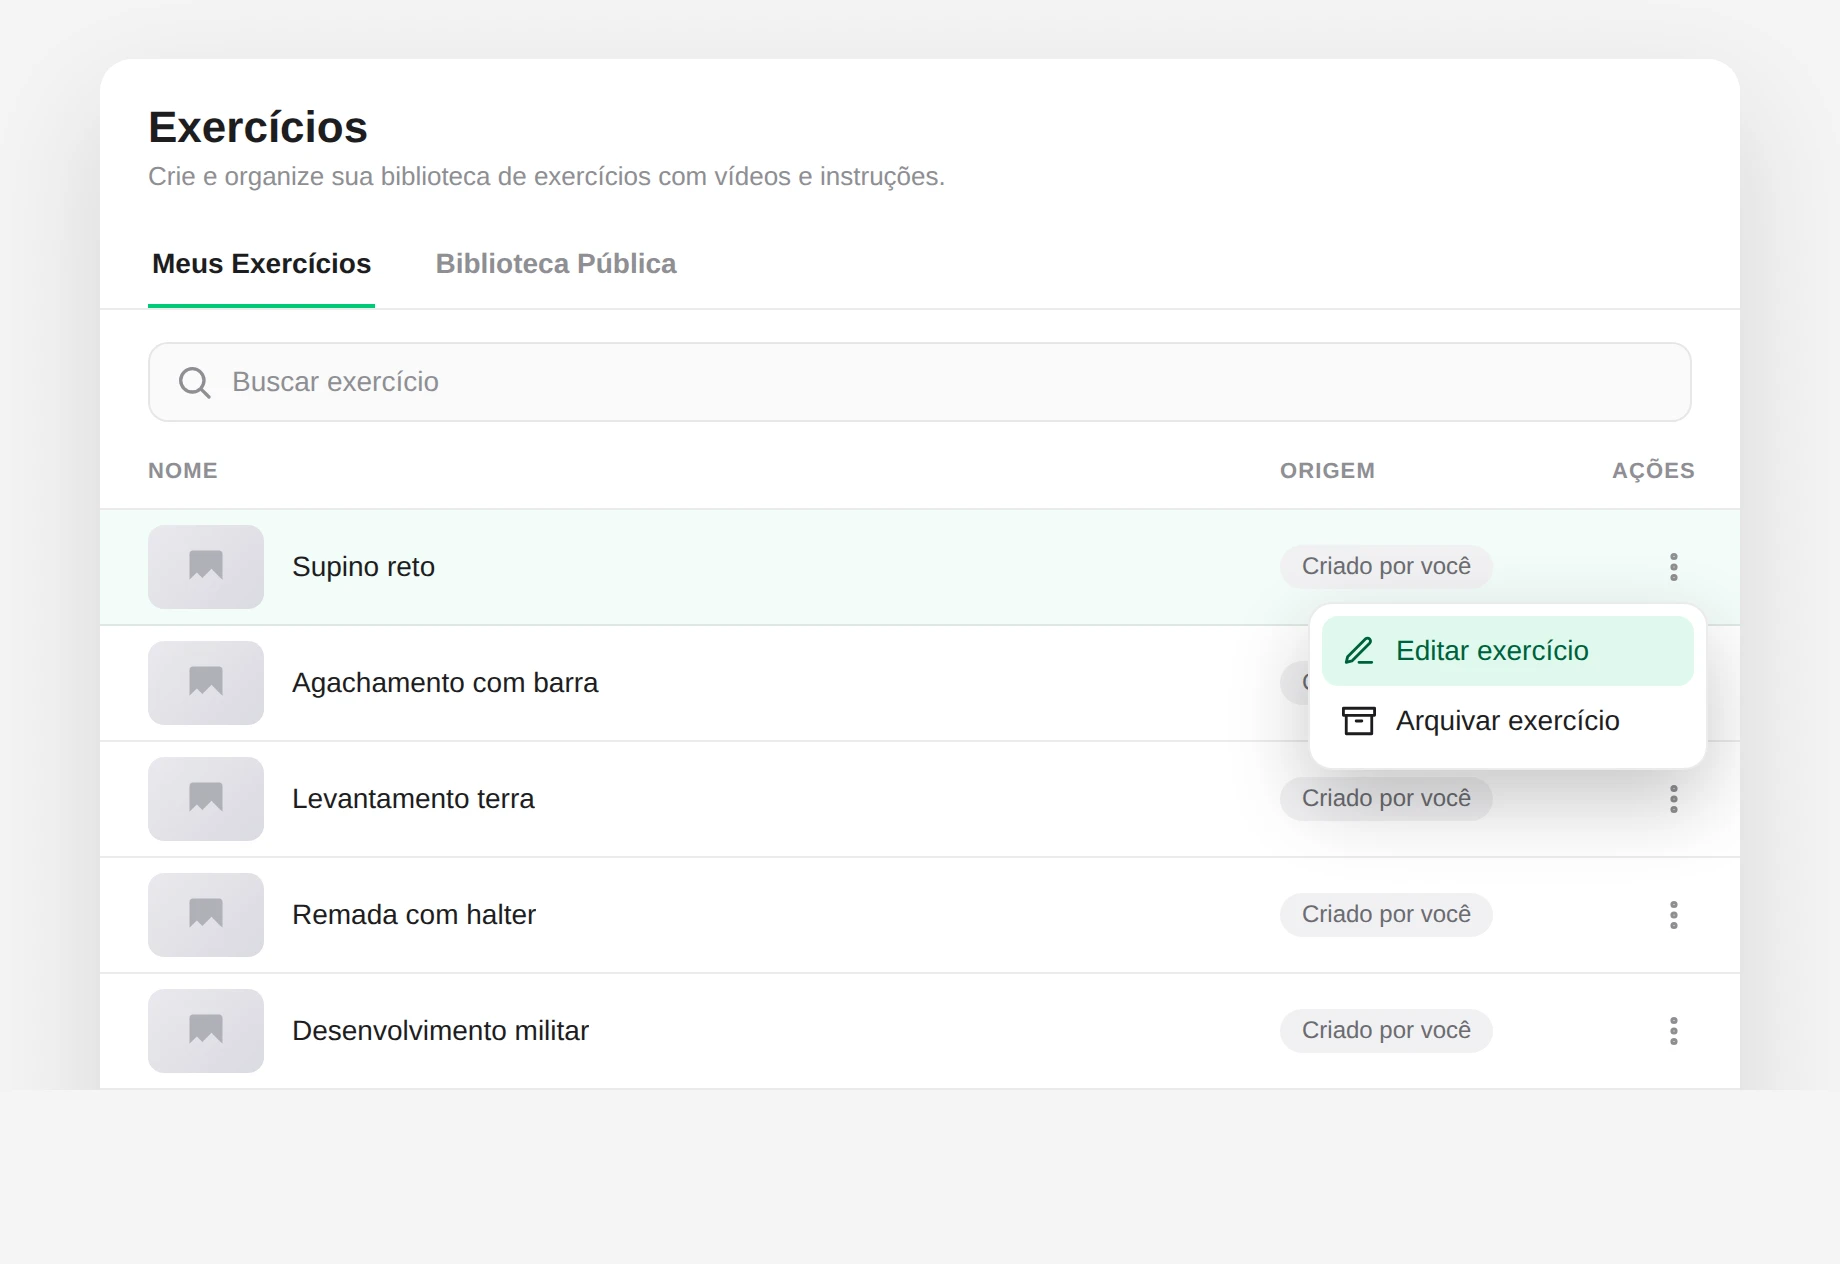Select the Supino reto exercise name
Screen dimensions: 1840x1264
click(x=363, y=567)
